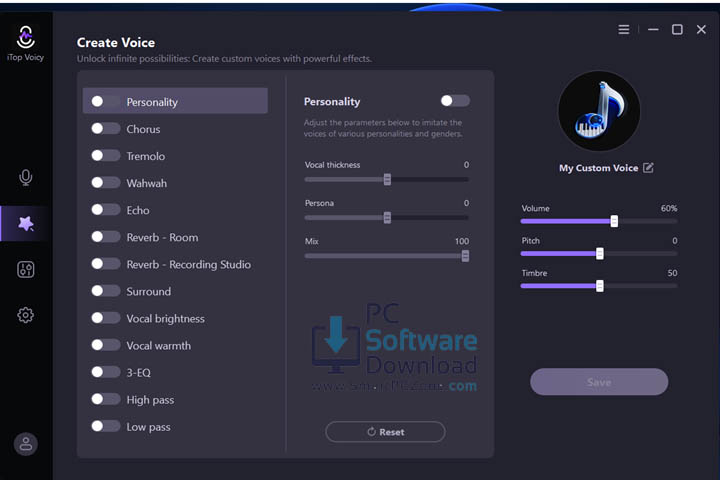
Task: Click the Mix slider handle
Action: tap(465, 256)
